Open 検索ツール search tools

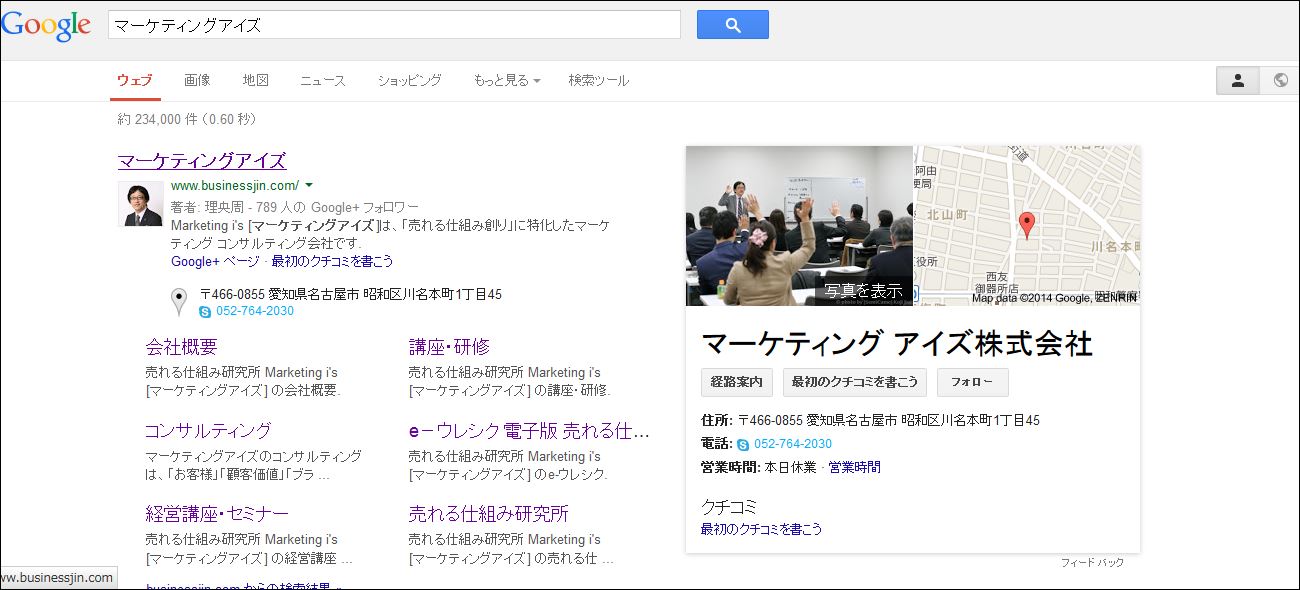598,81
